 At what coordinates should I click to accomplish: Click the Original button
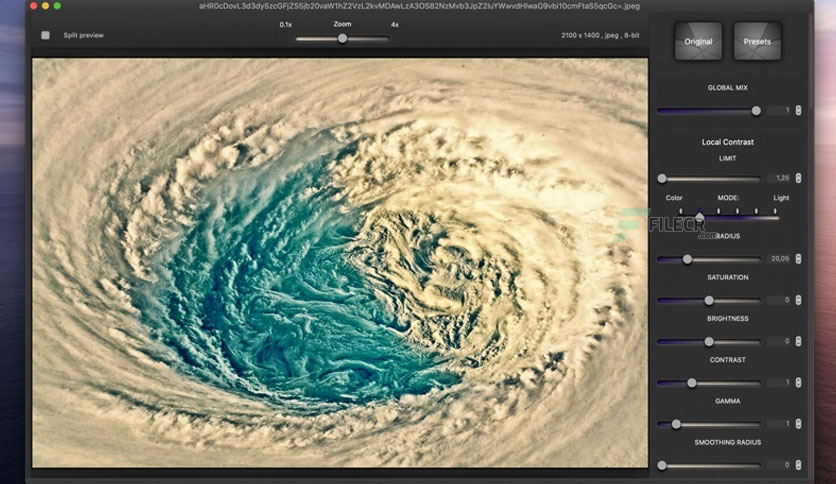pyautogui.click(x=698, y=41)
